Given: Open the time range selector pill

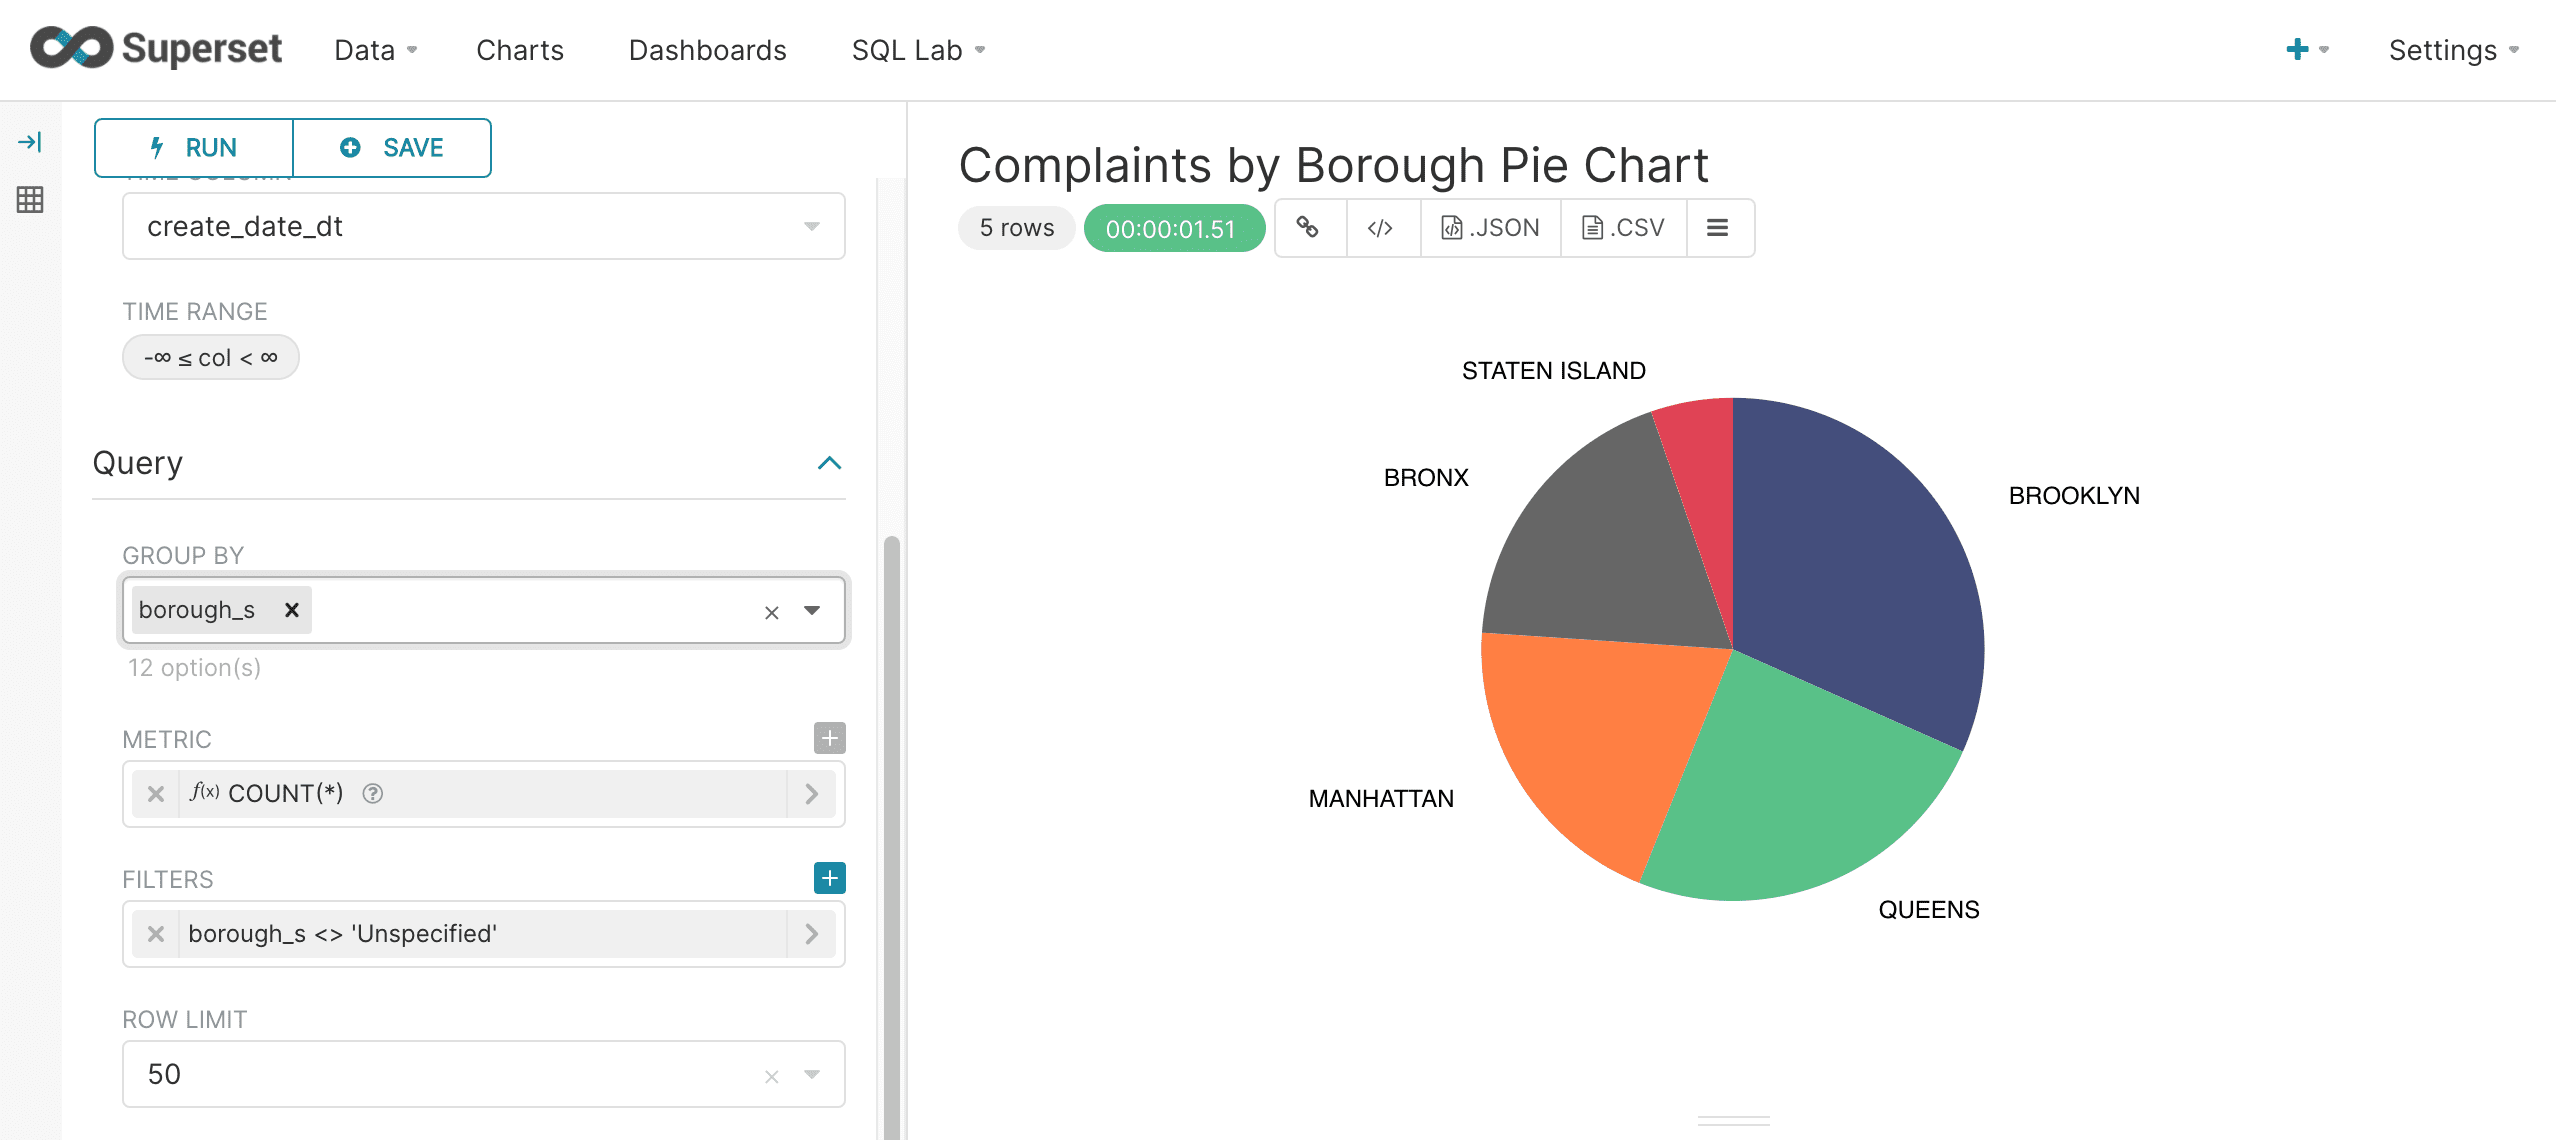Looking at the screenshot, I should click(211, 357).
